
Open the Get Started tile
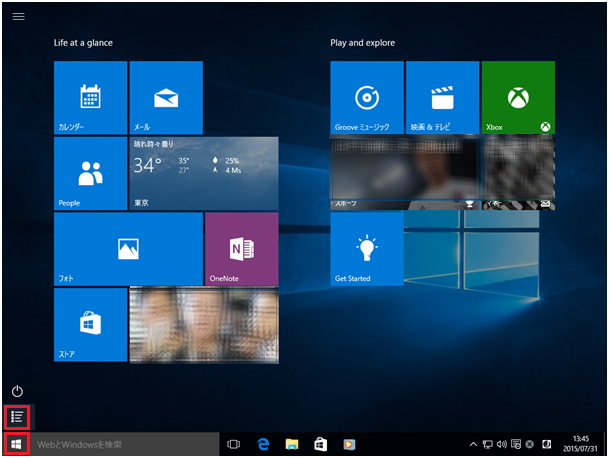click(x=367, y=249)
